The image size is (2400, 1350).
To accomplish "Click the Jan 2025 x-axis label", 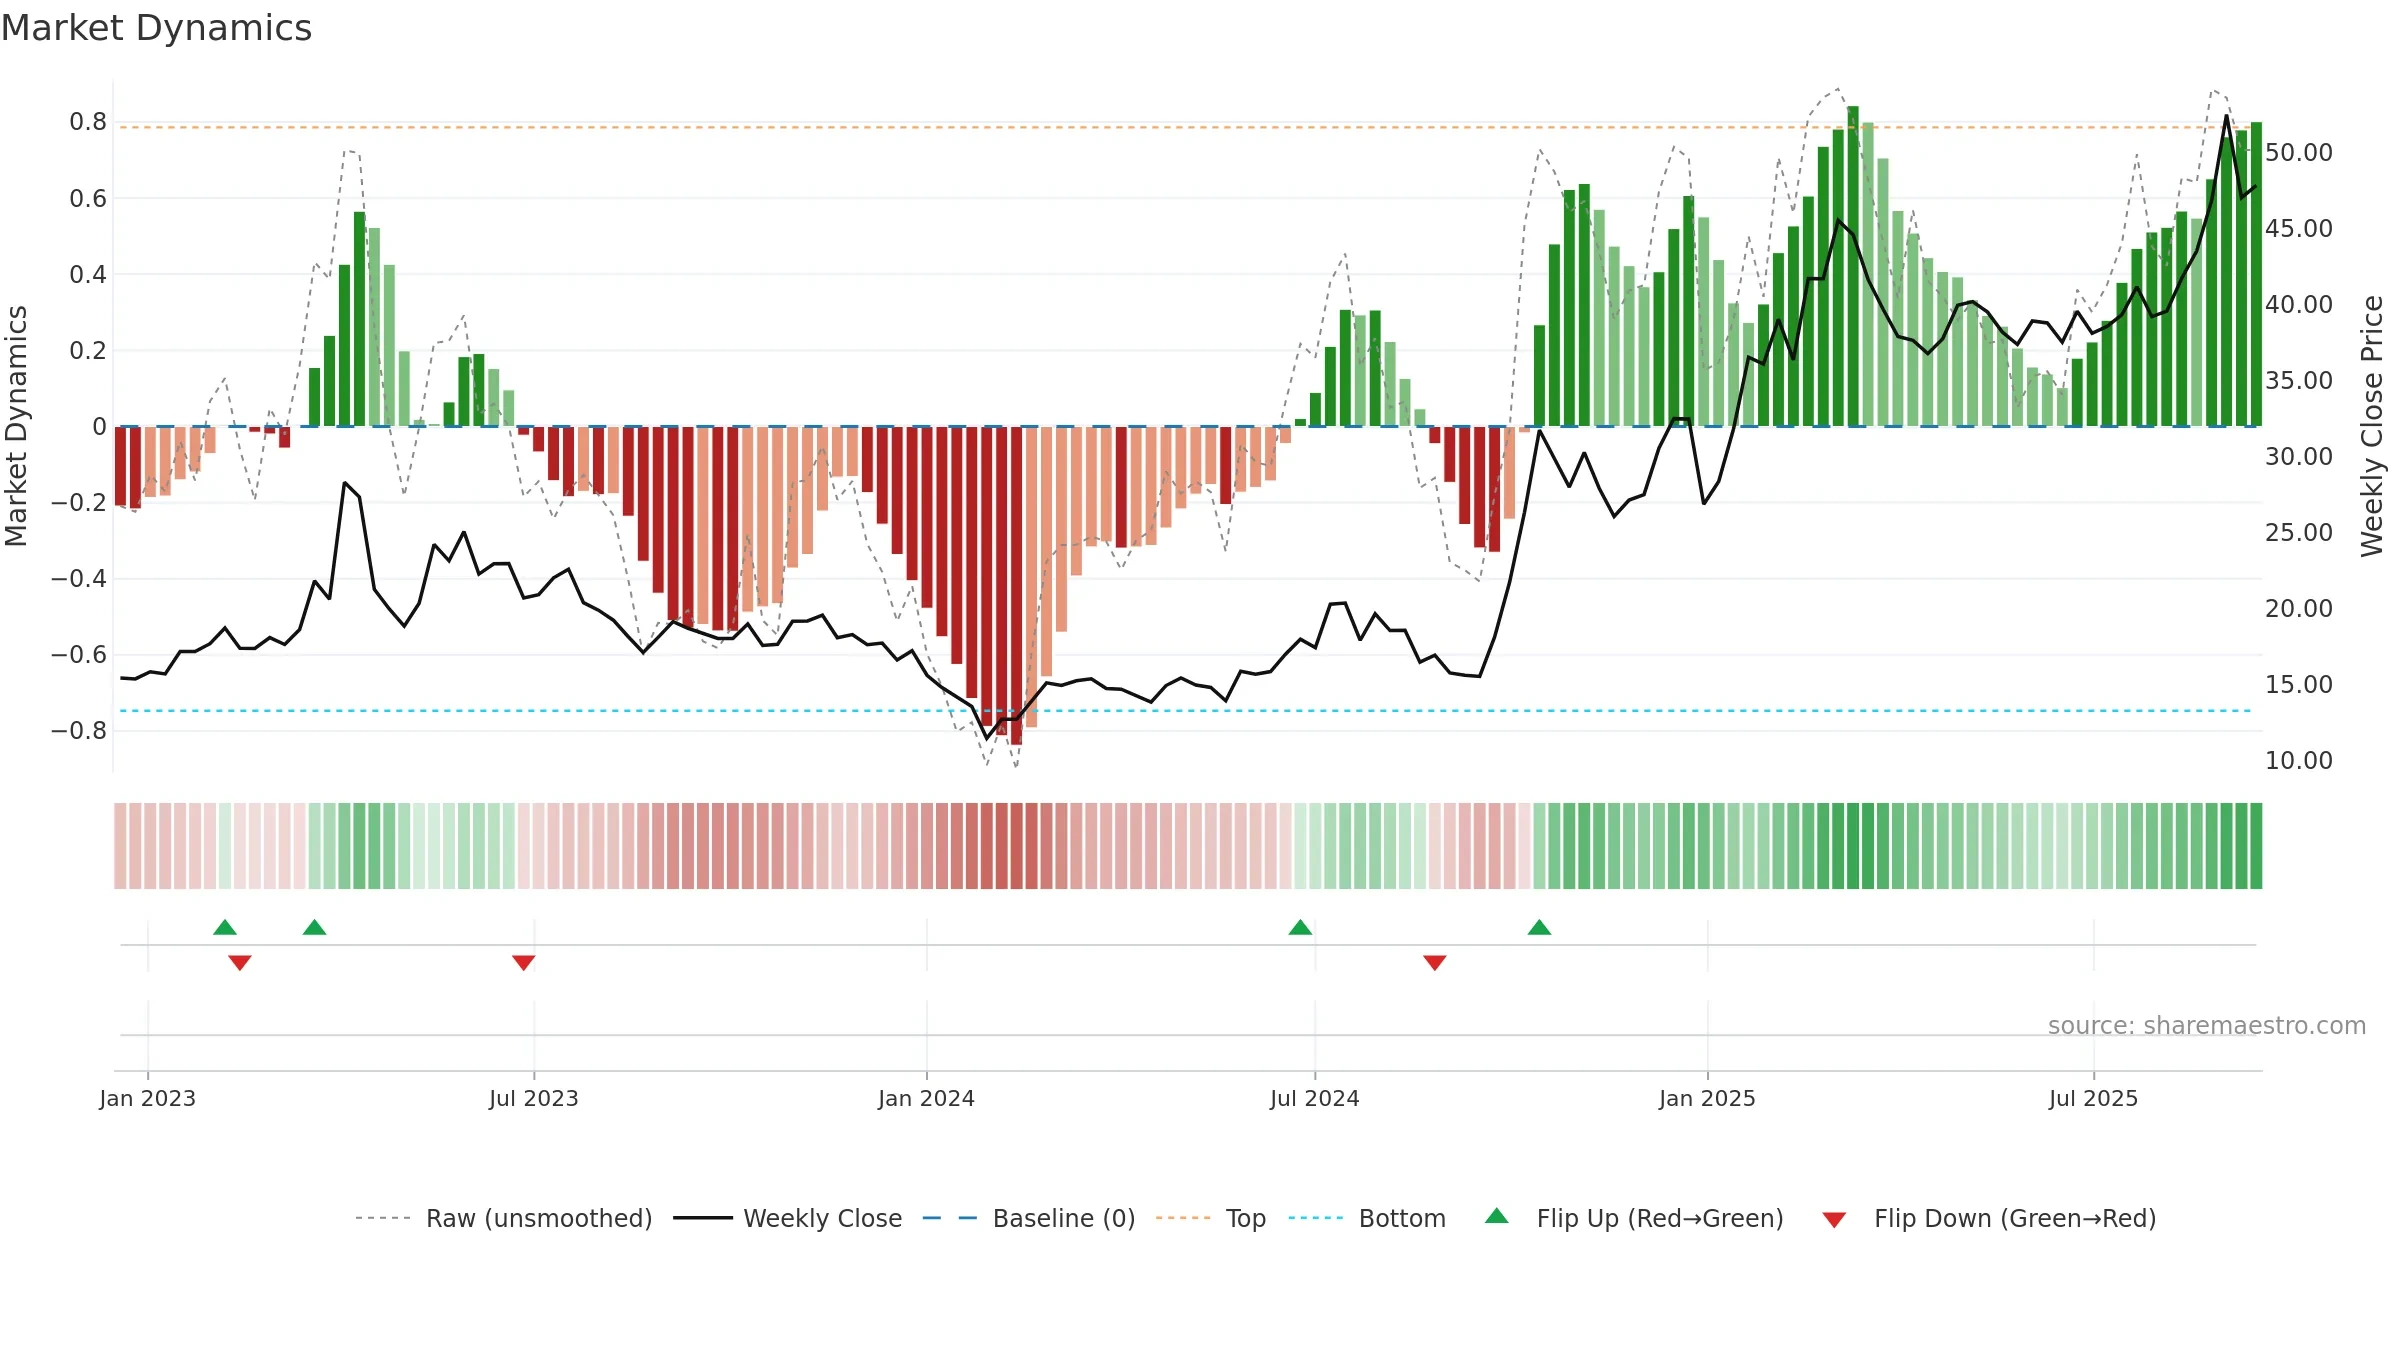I will 1707,1098.
